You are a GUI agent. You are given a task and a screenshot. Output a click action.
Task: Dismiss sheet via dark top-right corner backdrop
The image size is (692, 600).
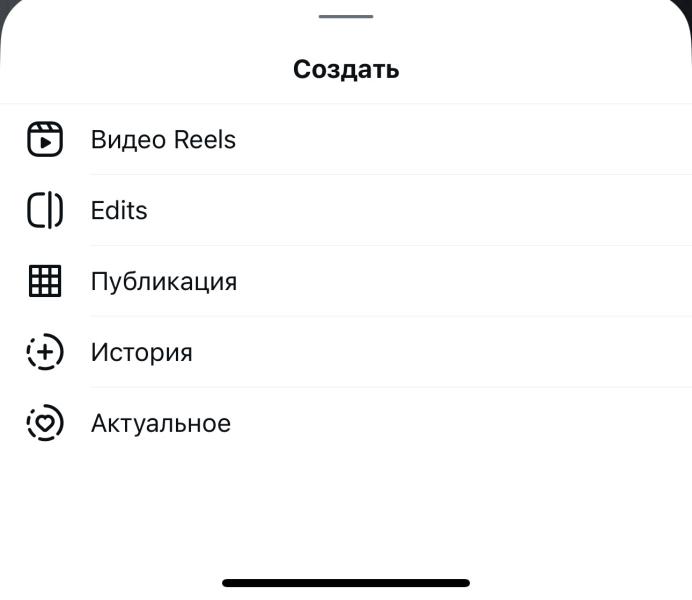[x=687, y=5]
